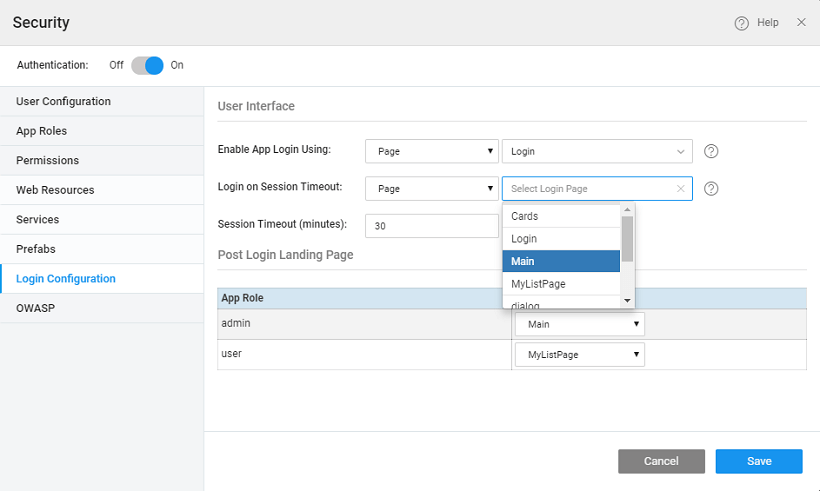The height and width of the screenshot is (491, 820).
Task: Open user role landing page dropdown
Action: (579, 354)
